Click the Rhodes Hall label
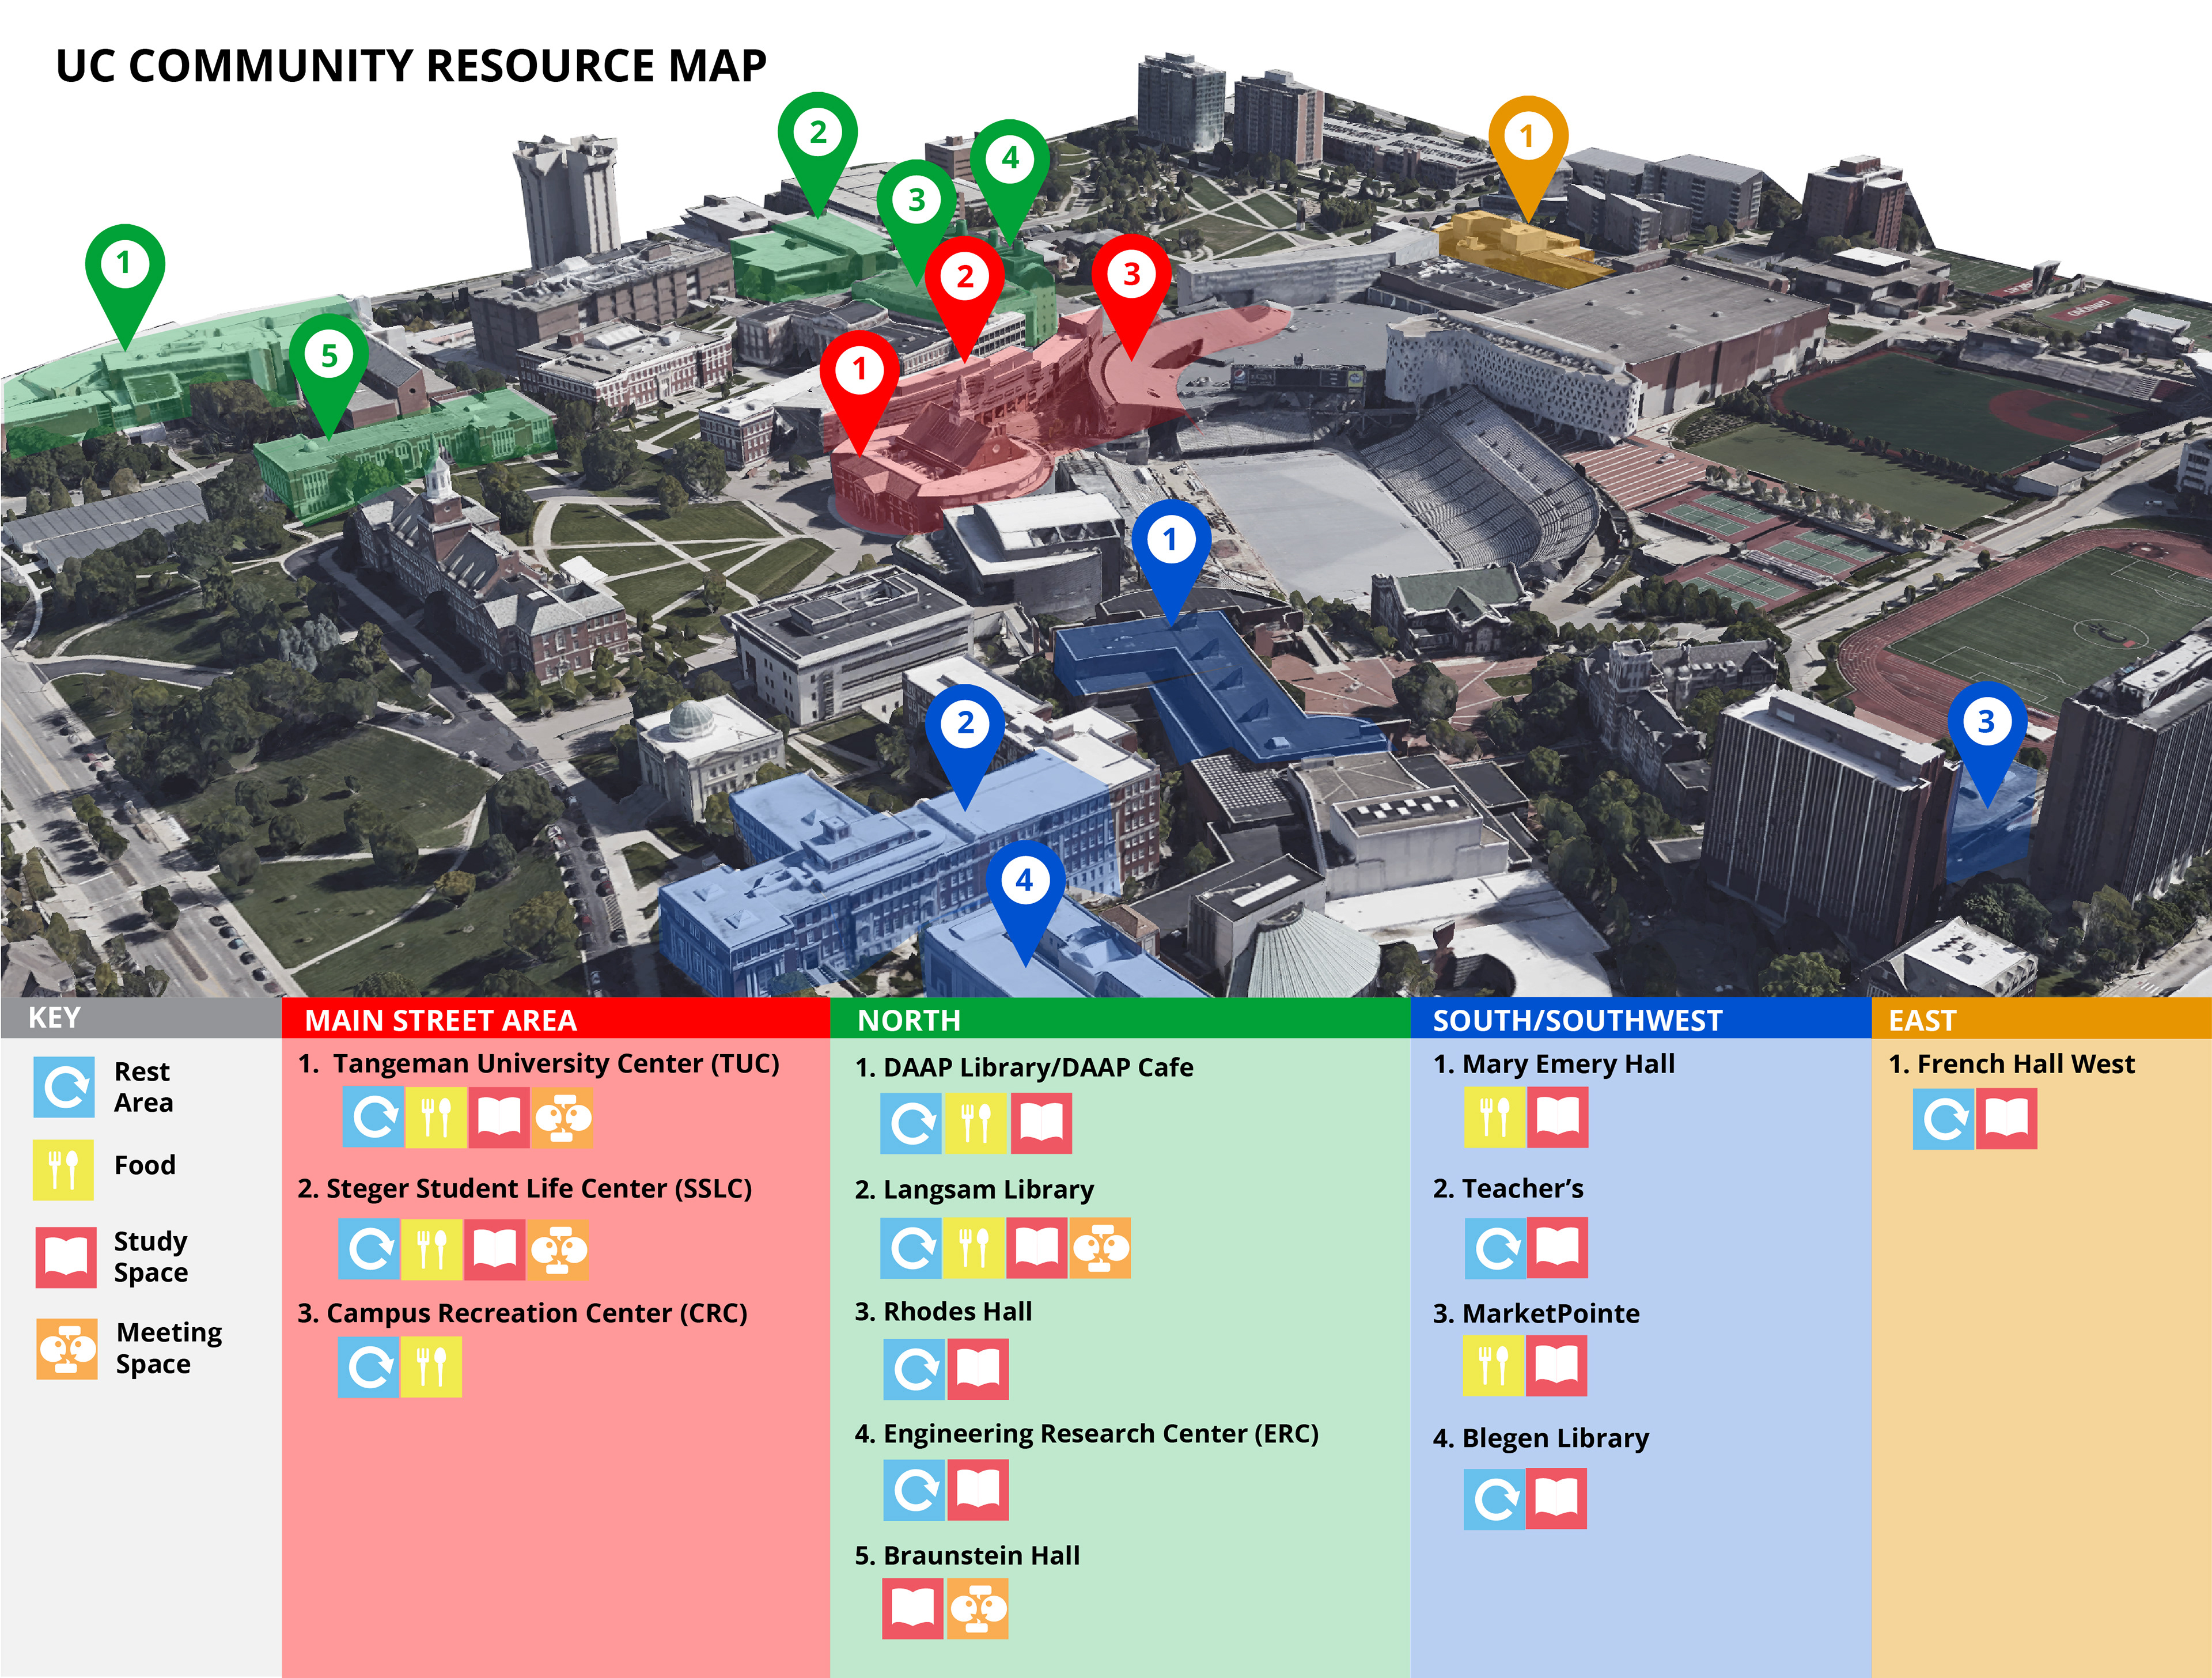The width and height of the screenshot is (2212, 1678). point(957,1311)
